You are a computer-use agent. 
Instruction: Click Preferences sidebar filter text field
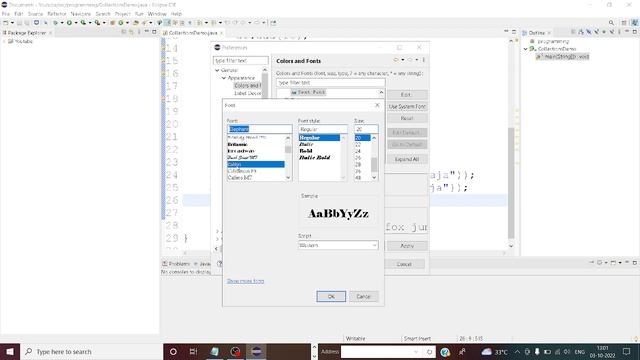240,60
